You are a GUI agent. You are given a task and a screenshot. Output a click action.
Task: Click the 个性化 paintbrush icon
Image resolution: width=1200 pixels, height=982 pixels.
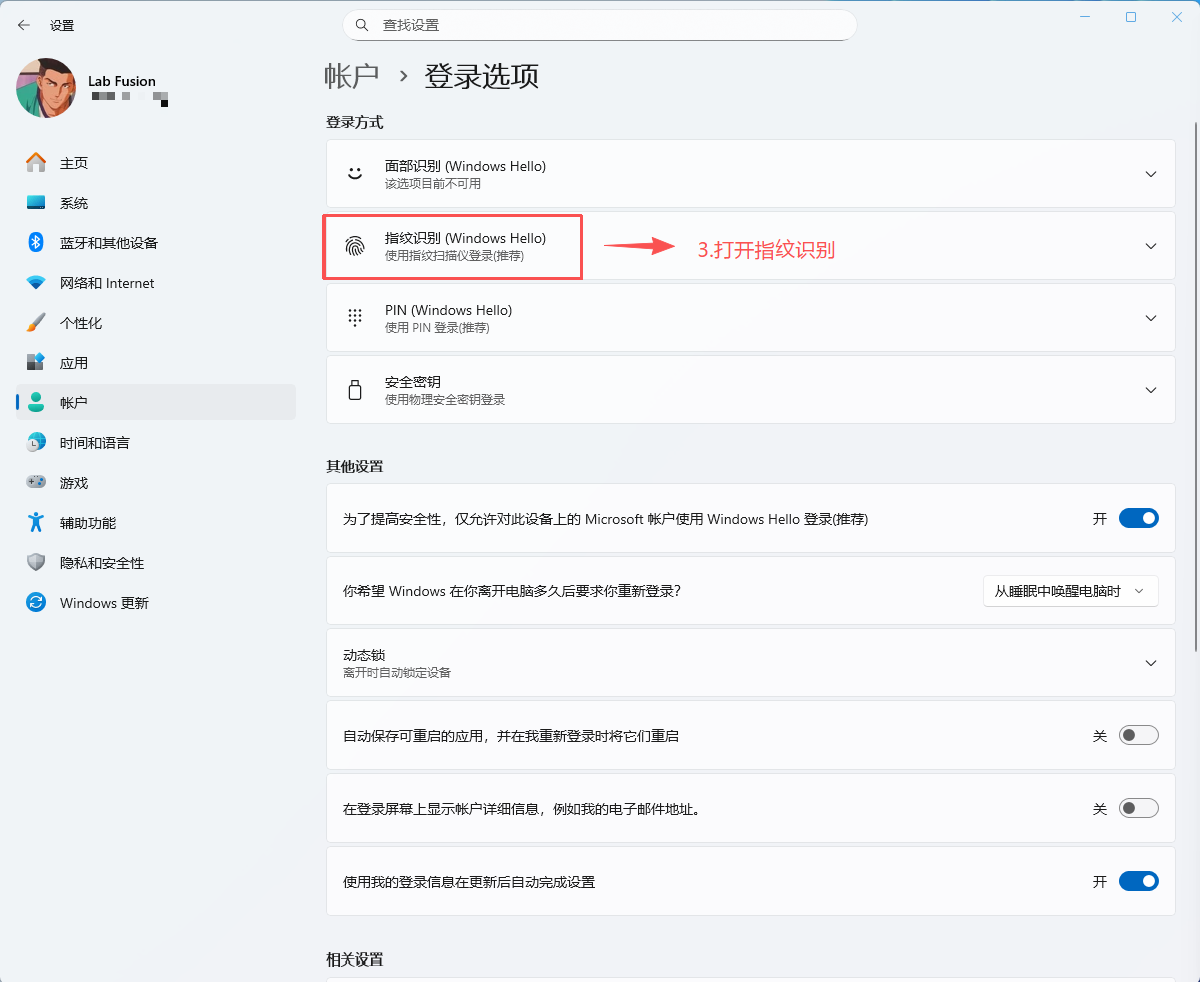36,323
